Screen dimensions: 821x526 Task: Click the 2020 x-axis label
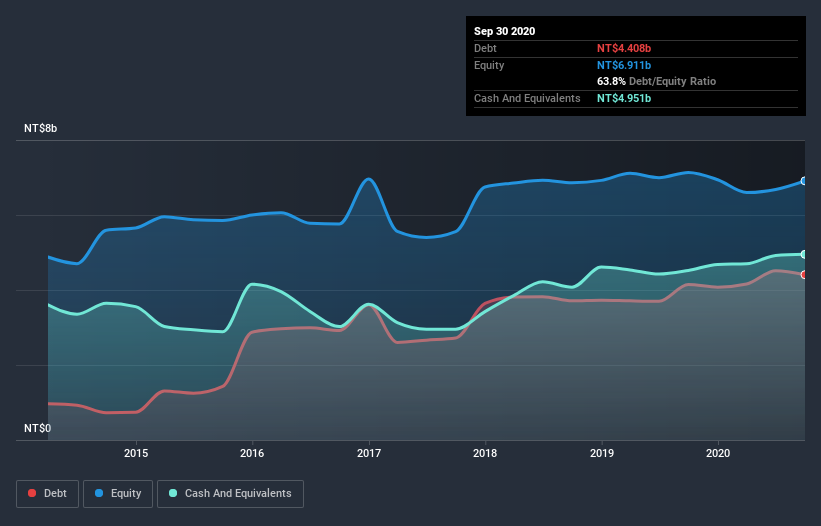click(718, 453)
